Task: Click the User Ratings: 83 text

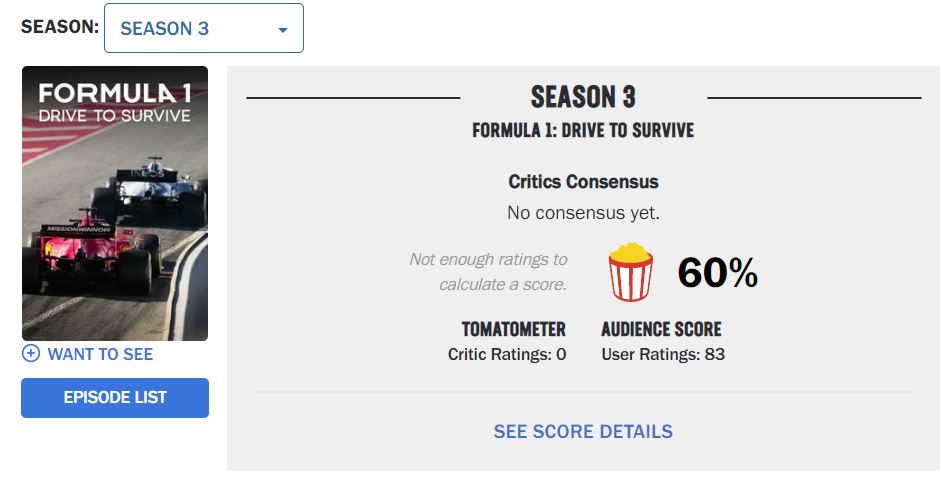Action: [663, 354]
